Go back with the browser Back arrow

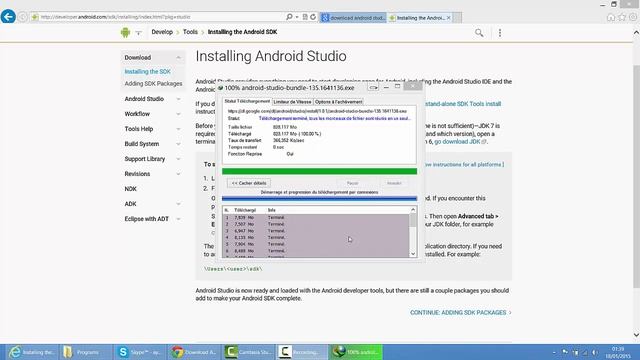8,17
